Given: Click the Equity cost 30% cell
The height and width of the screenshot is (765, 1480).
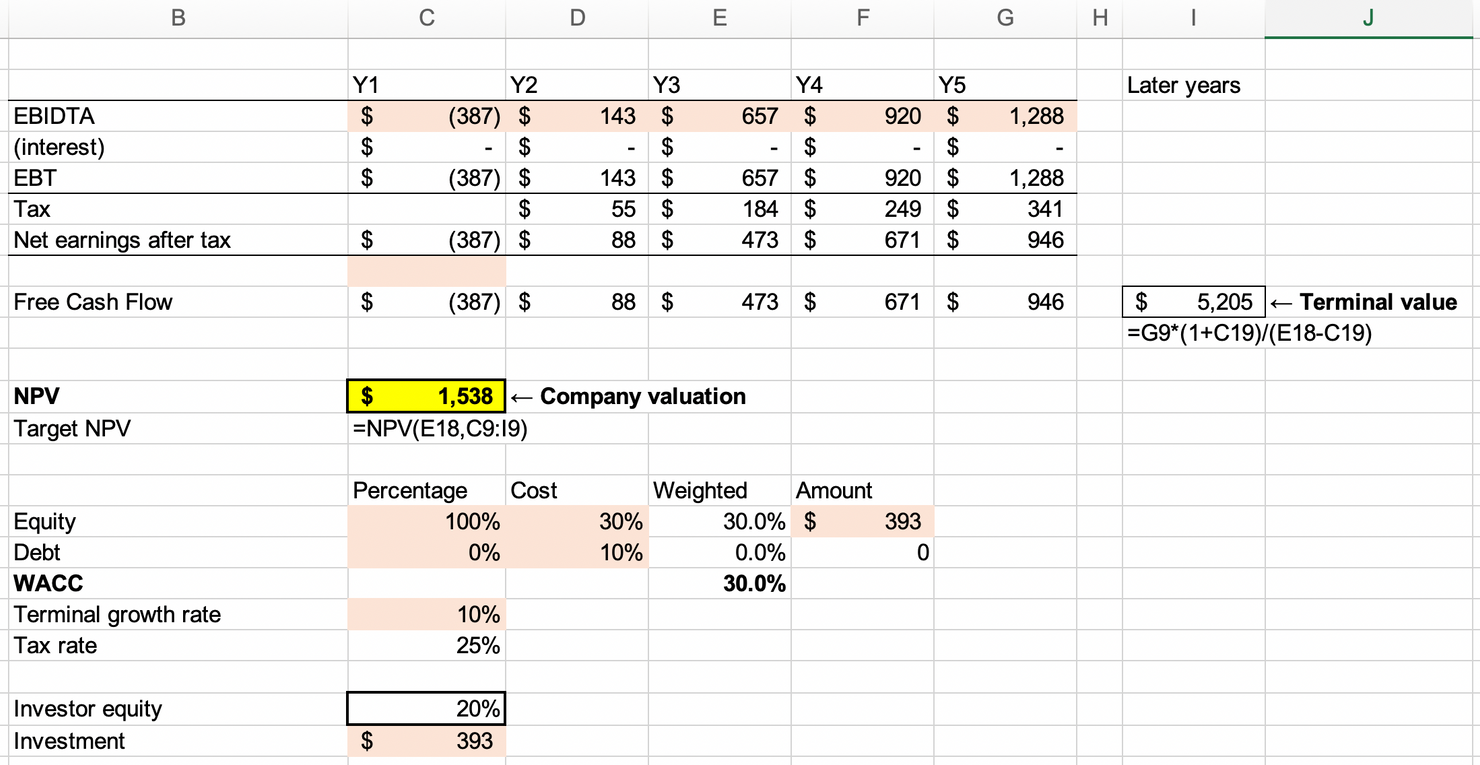Looking at the screenshot, I should click(x=577, y=521).
